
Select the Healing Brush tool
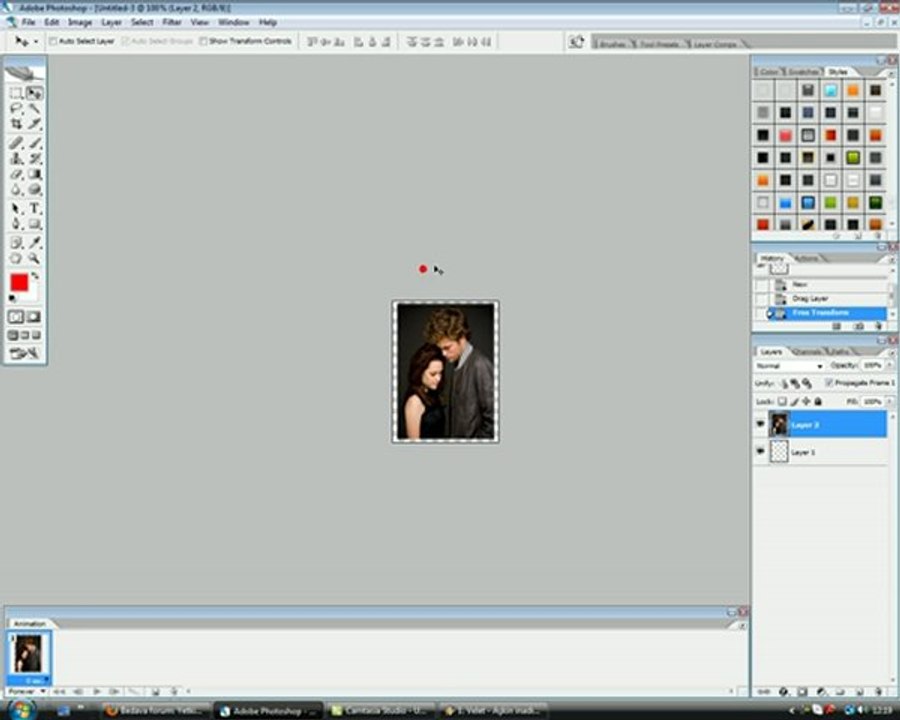[16, 143]
